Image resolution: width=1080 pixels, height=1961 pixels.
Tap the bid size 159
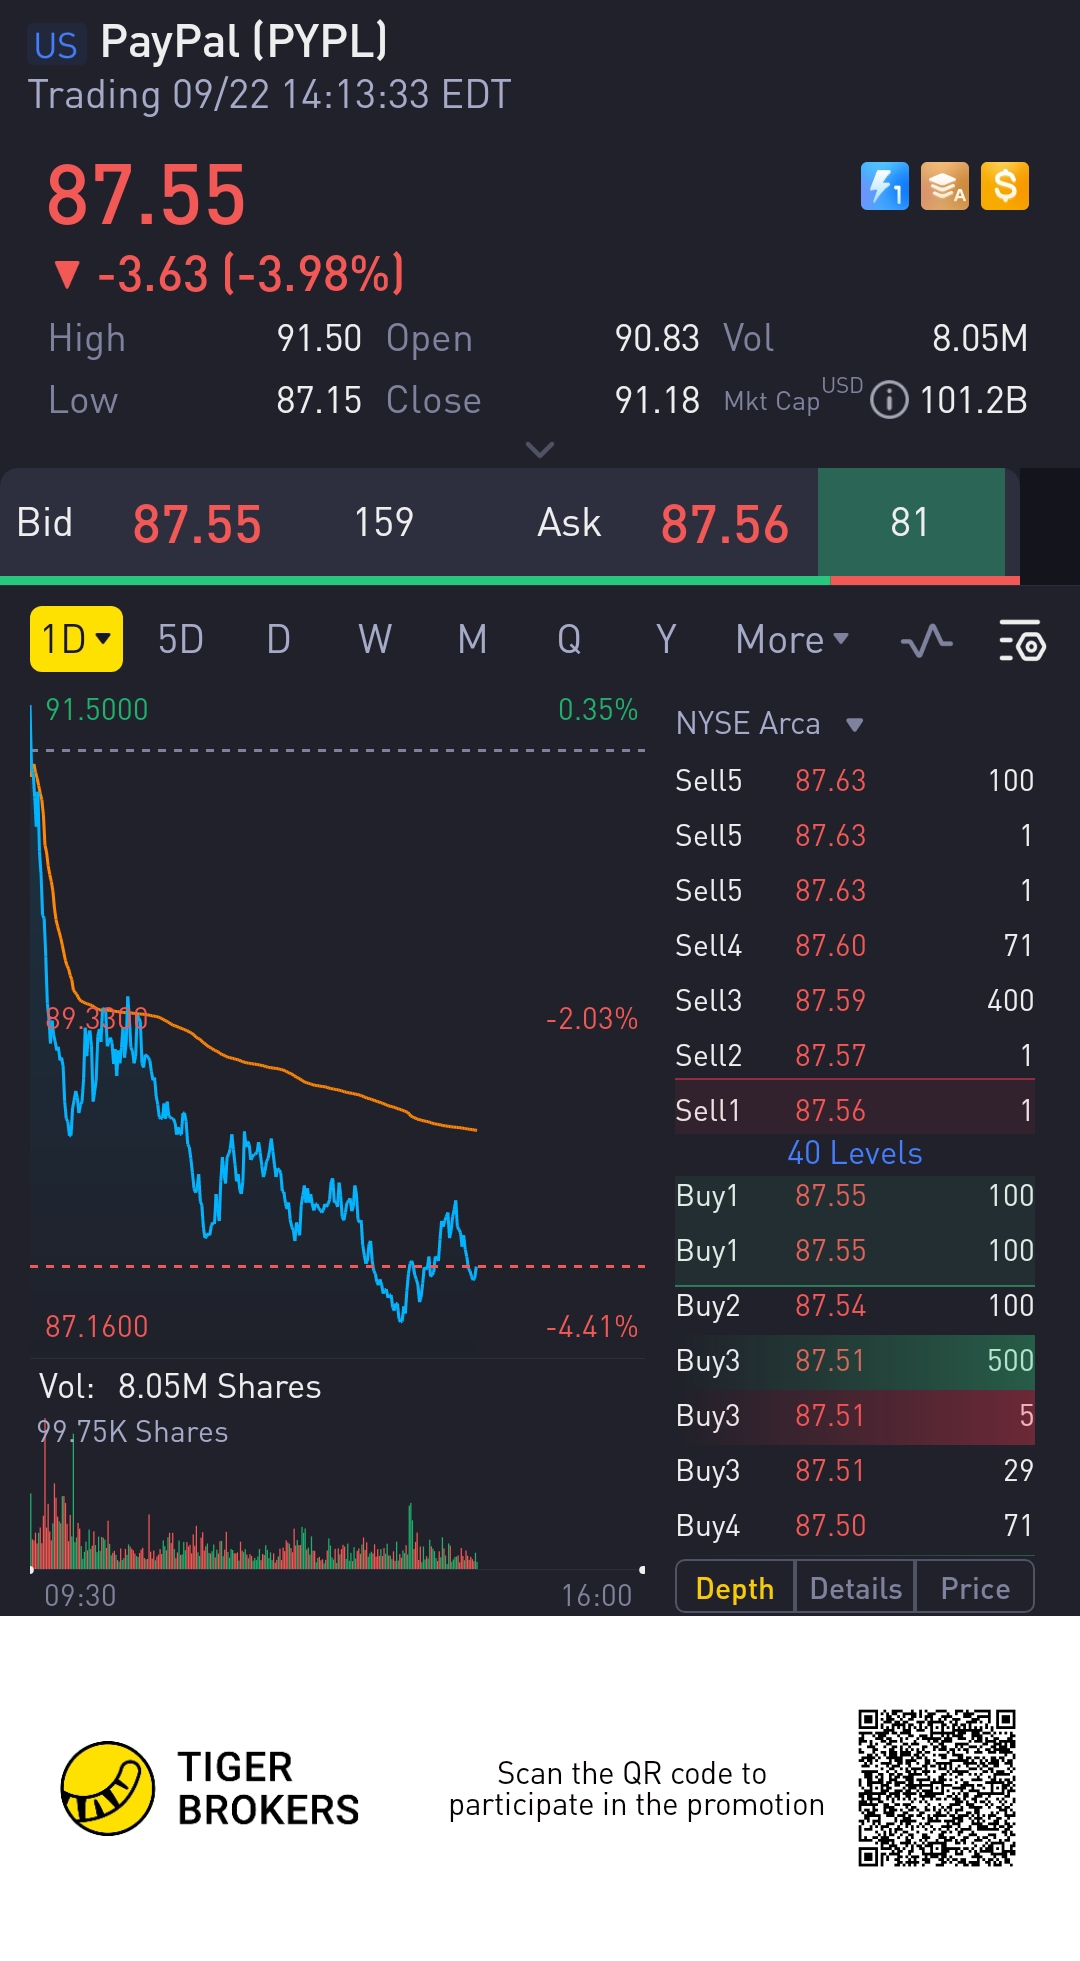(384, 522)
